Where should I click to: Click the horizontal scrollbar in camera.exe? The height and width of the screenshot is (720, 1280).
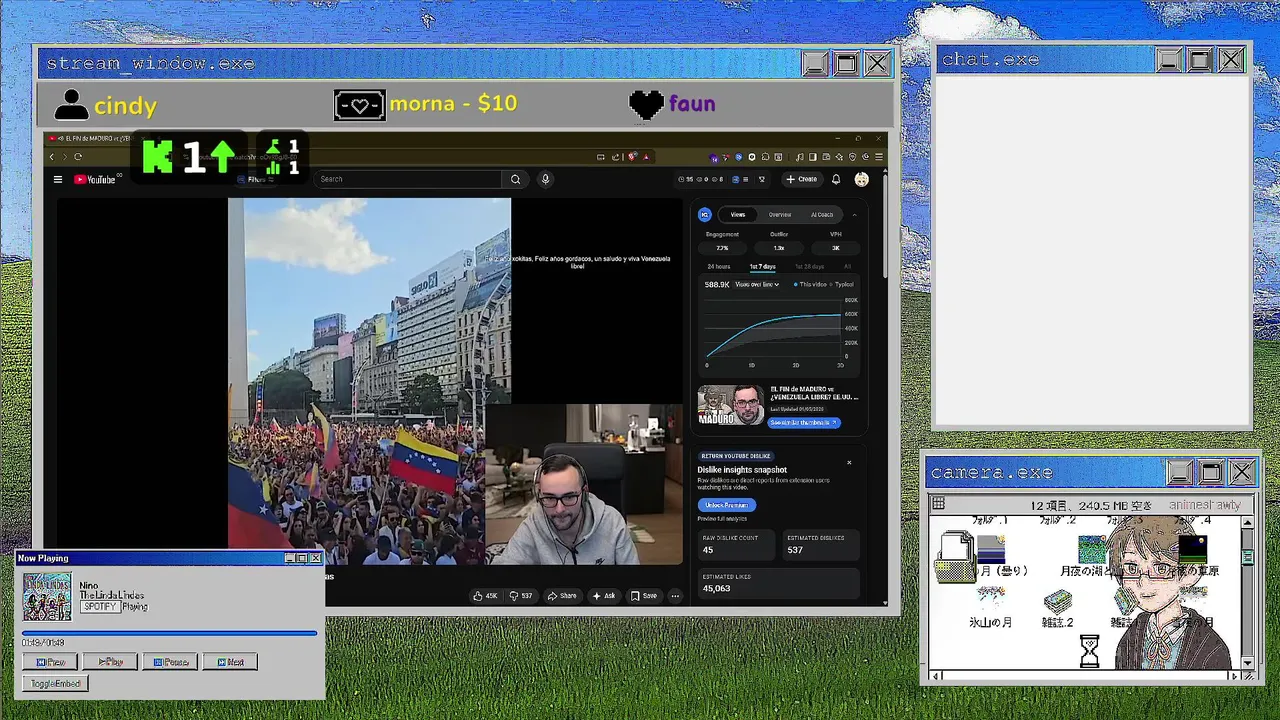click(x=1085, y=676)
